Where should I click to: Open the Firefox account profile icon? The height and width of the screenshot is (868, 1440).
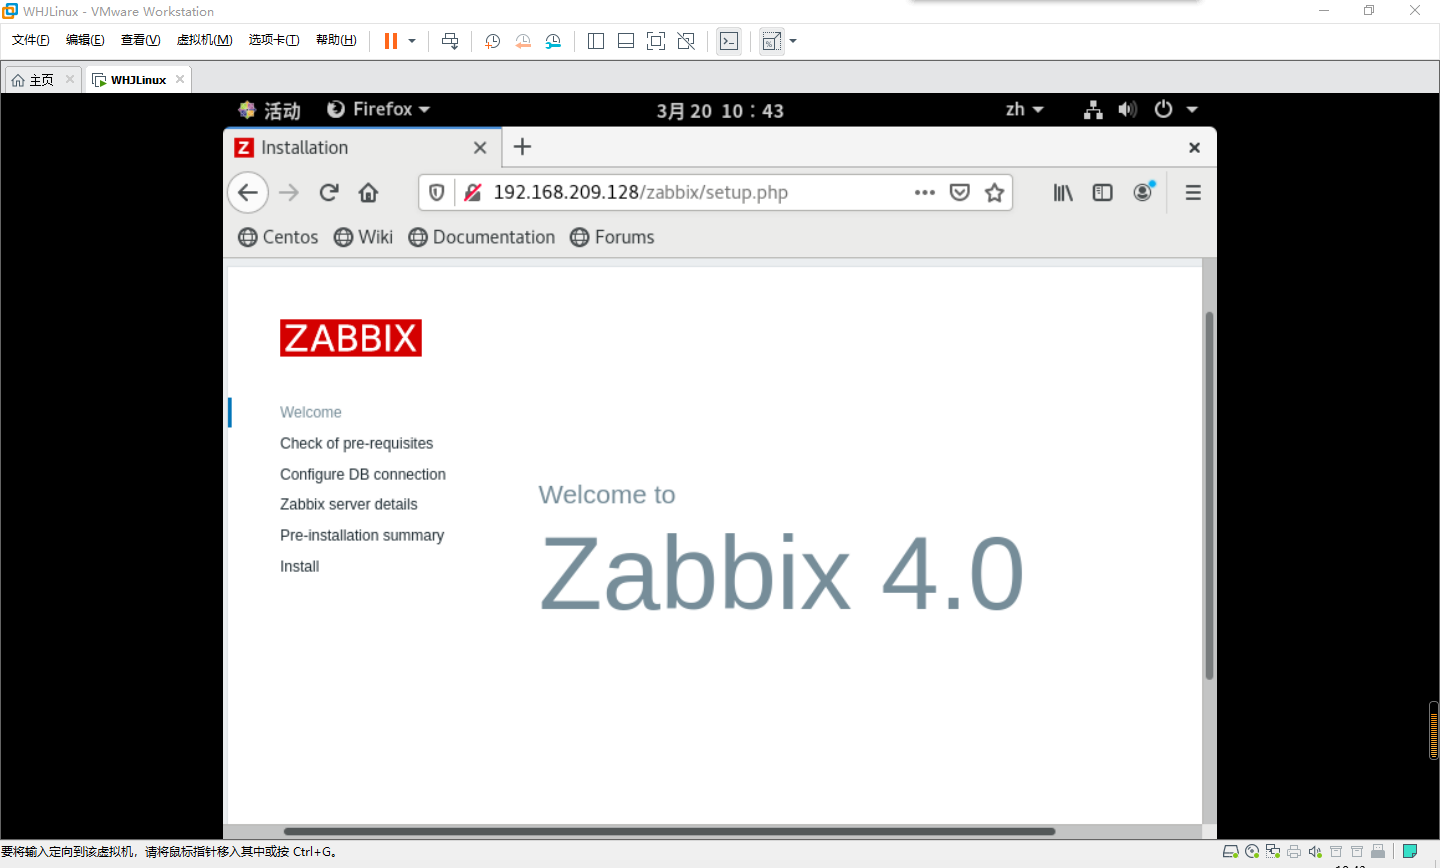(1142, 192)
